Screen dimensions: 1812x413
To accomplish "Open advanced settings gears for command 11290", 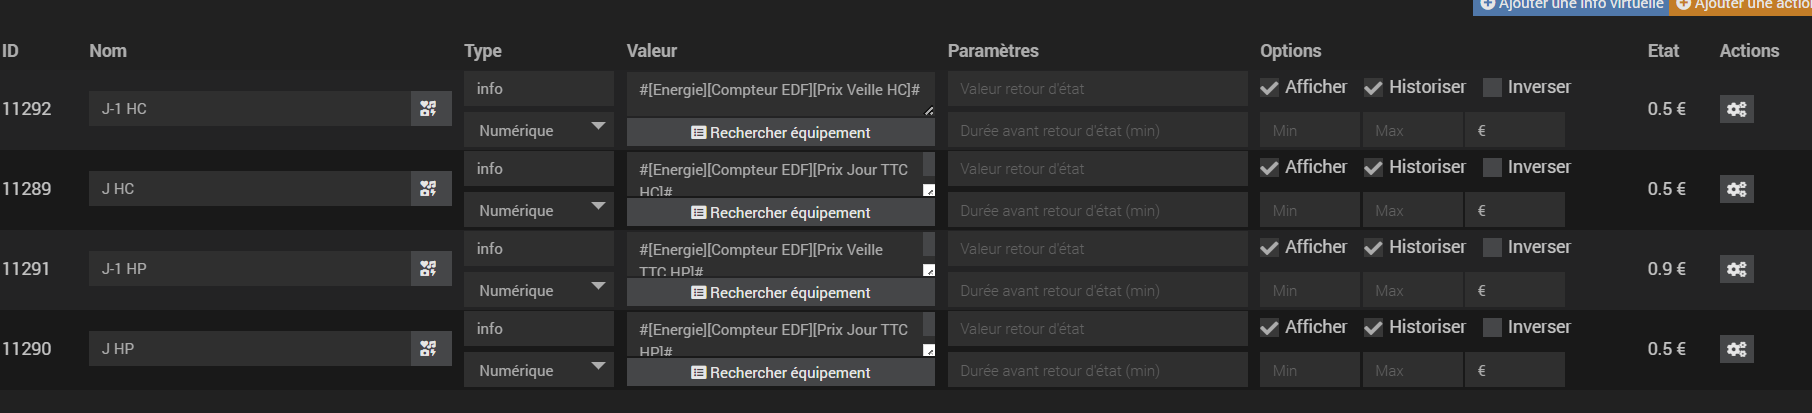I will pos(1736,349).
